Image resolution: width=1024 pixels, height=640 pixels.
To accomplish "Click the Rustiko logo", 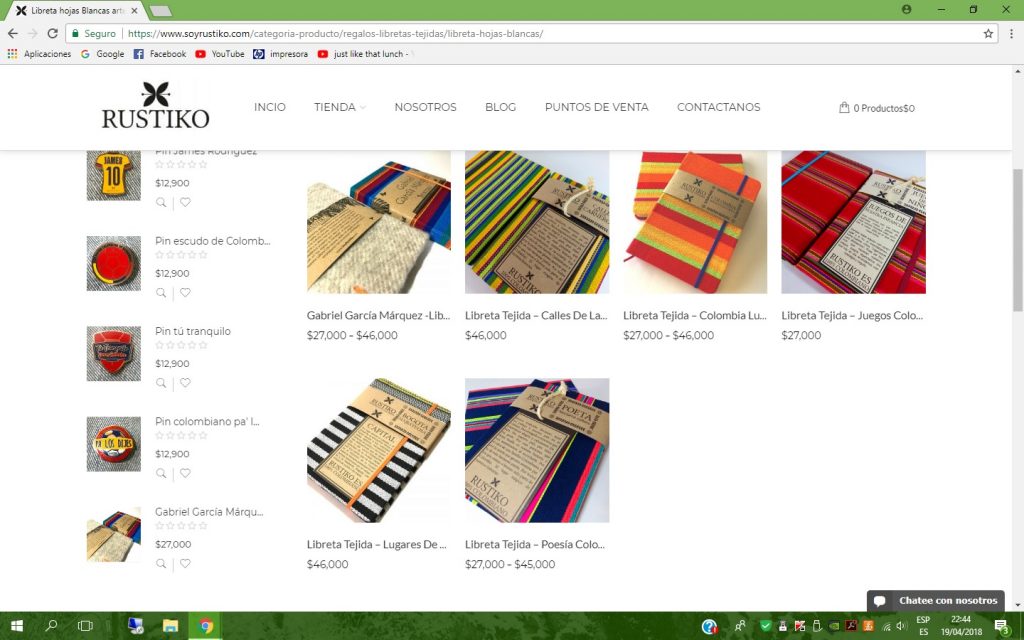I will (x=155, y=105).
